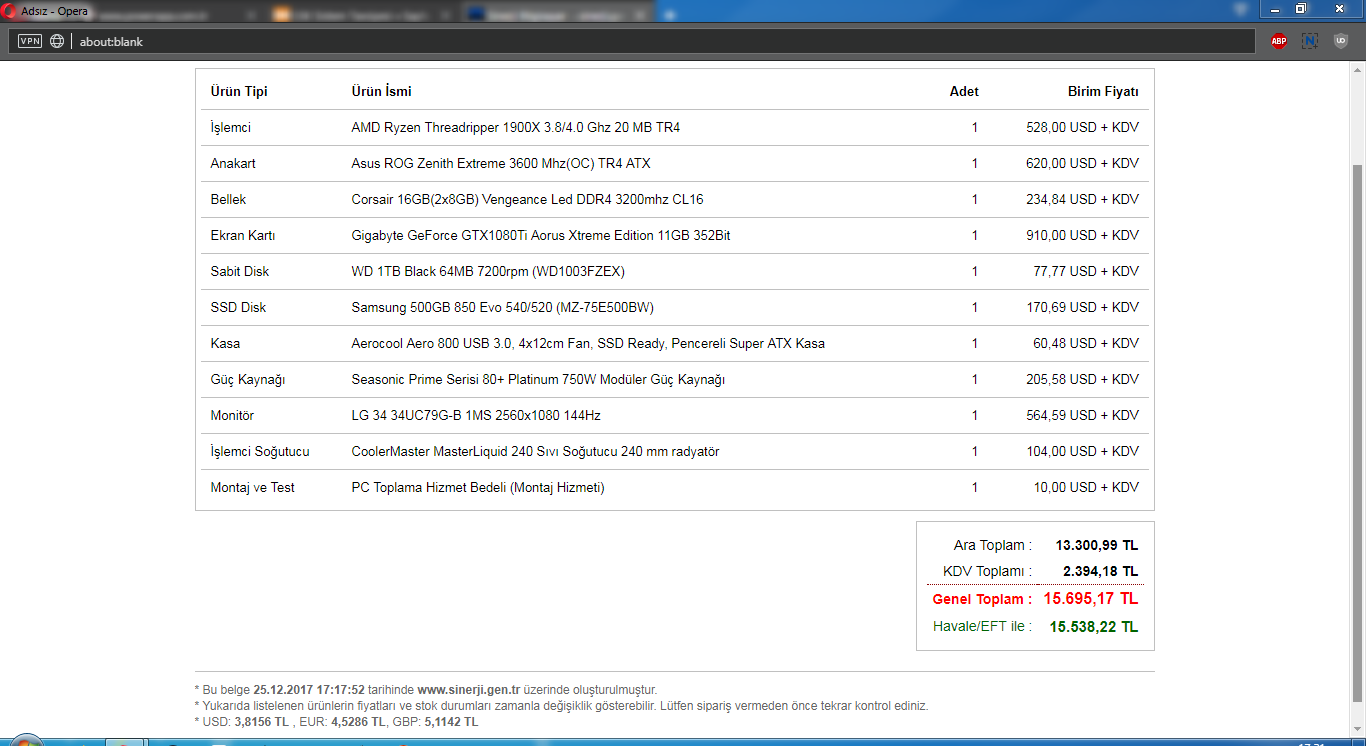Screen dimensions: 1366x746
Task: Select the 'İşlemci Soğutucu' product type cell
Action: [x=260, y=451]
